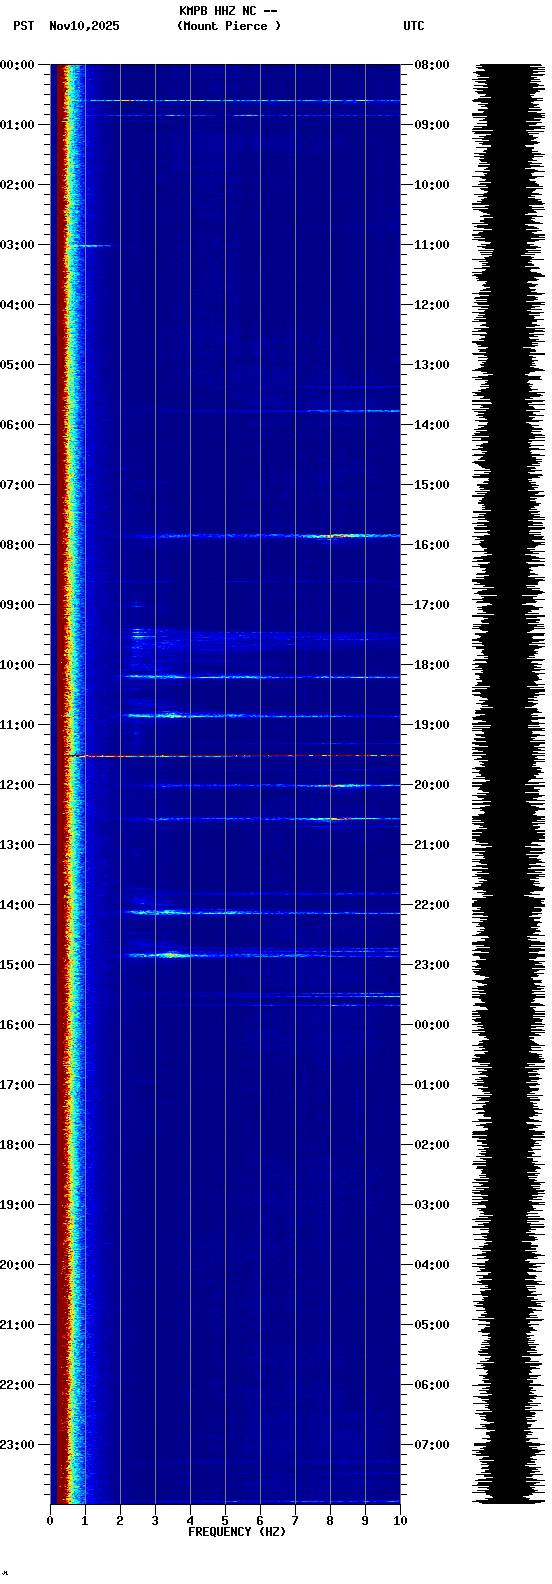This screenshot has height=1584, width=552.
Task: Click the bright streak shortly after 00:30 PST
Action: pos(244,100)
